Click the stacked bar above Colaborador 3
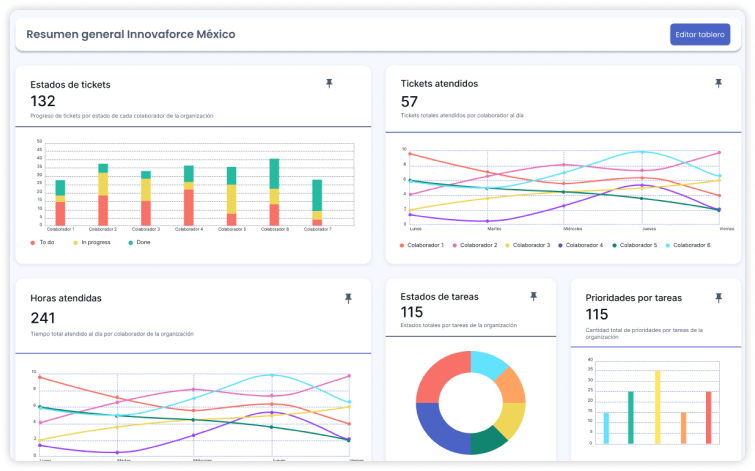Viewport: 755px width, 471px height. (146, 198)
